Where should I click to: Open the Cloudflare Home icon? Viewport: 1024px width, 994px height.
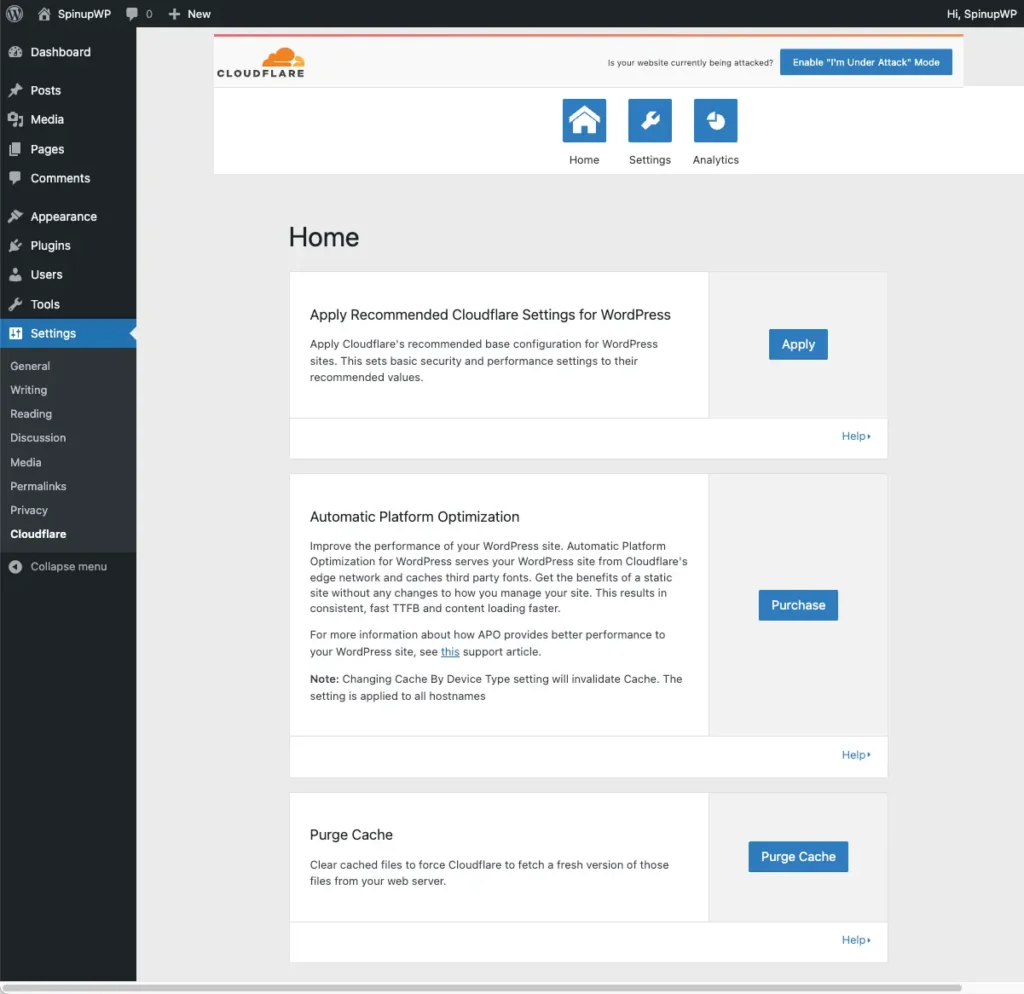[x=584, y=119]
